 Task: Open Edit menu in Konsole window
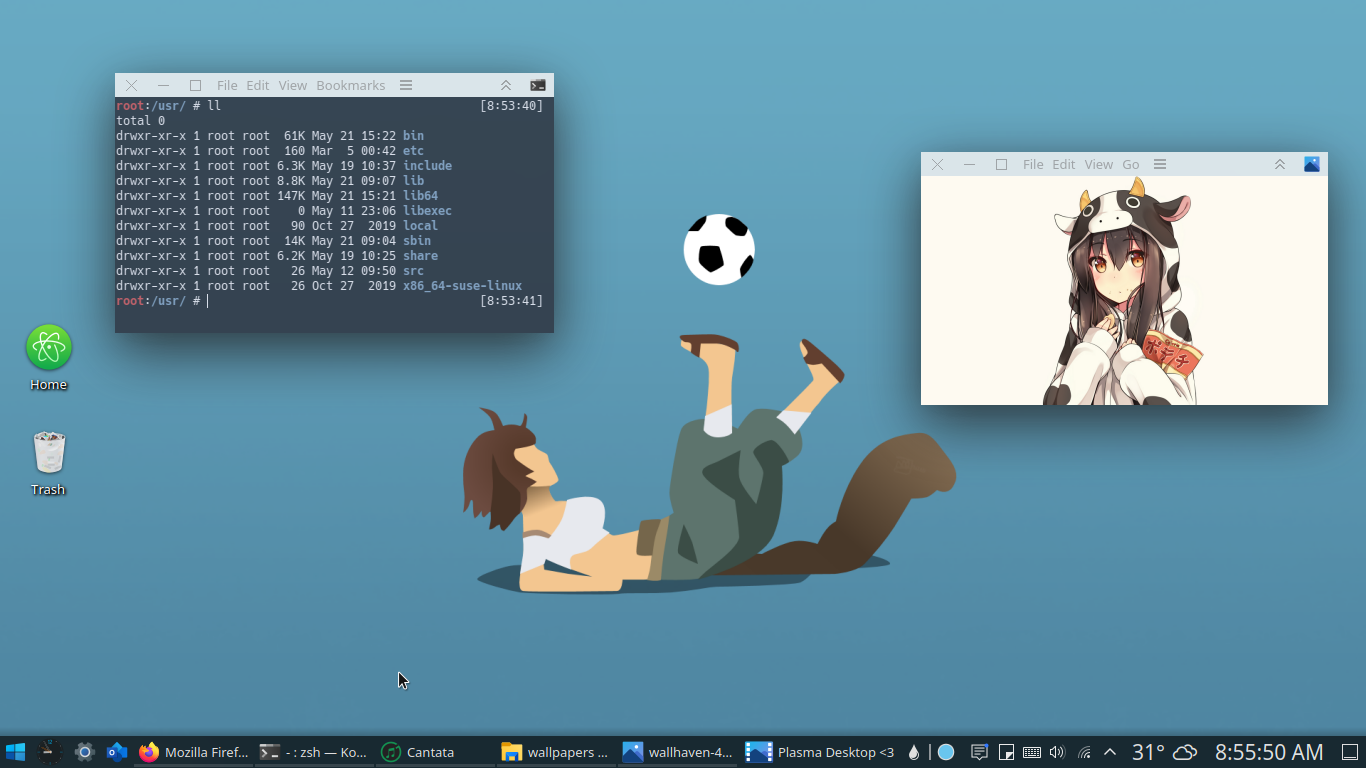[258, 86]
